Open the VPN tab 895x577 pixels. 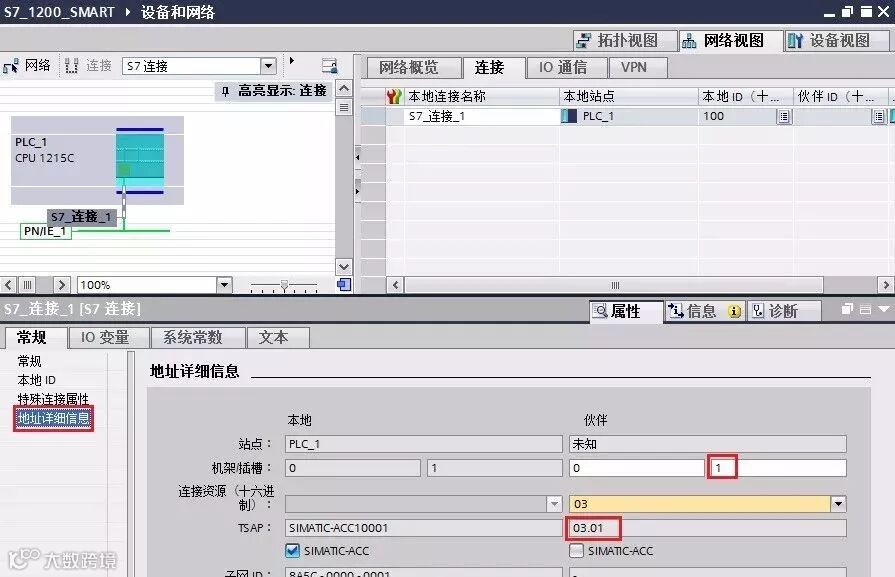638,67
